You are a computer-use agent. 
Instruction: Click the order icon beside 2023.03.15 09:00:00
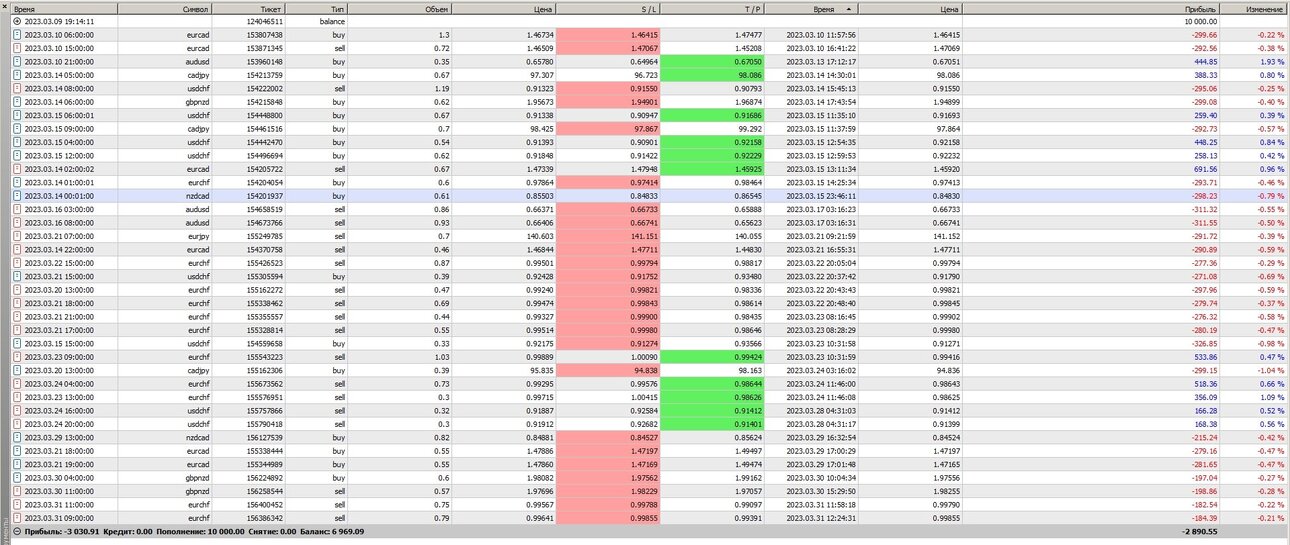(17, 128)
